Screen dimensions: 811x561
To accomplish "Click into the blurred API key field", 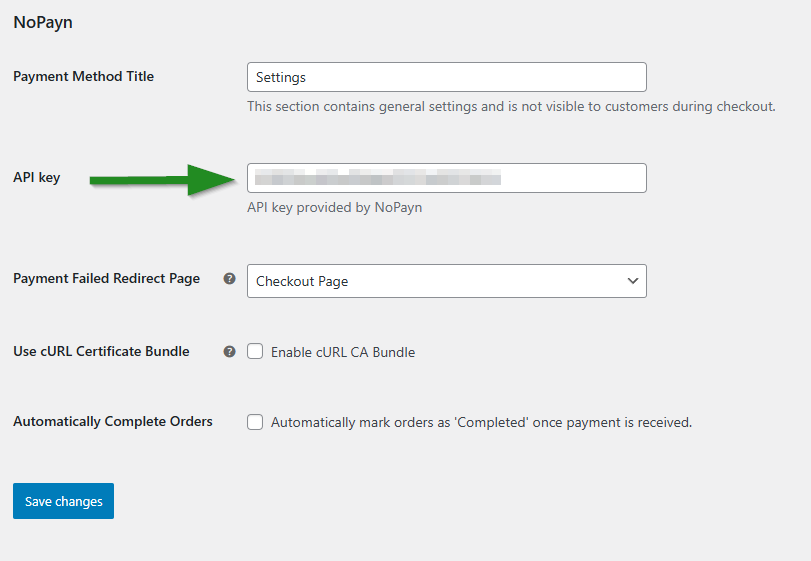I will 446,178.
